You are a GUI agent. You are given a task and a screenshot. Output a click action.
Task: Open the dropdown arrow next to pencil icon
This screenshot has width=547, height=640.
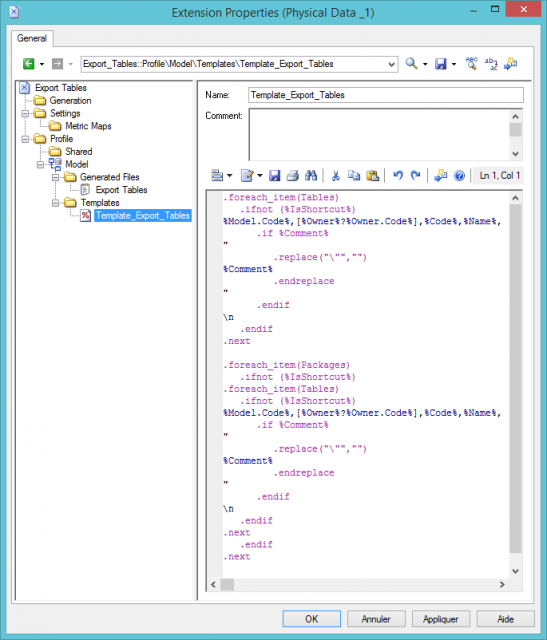pyautogui.click(x=260, y=176)
